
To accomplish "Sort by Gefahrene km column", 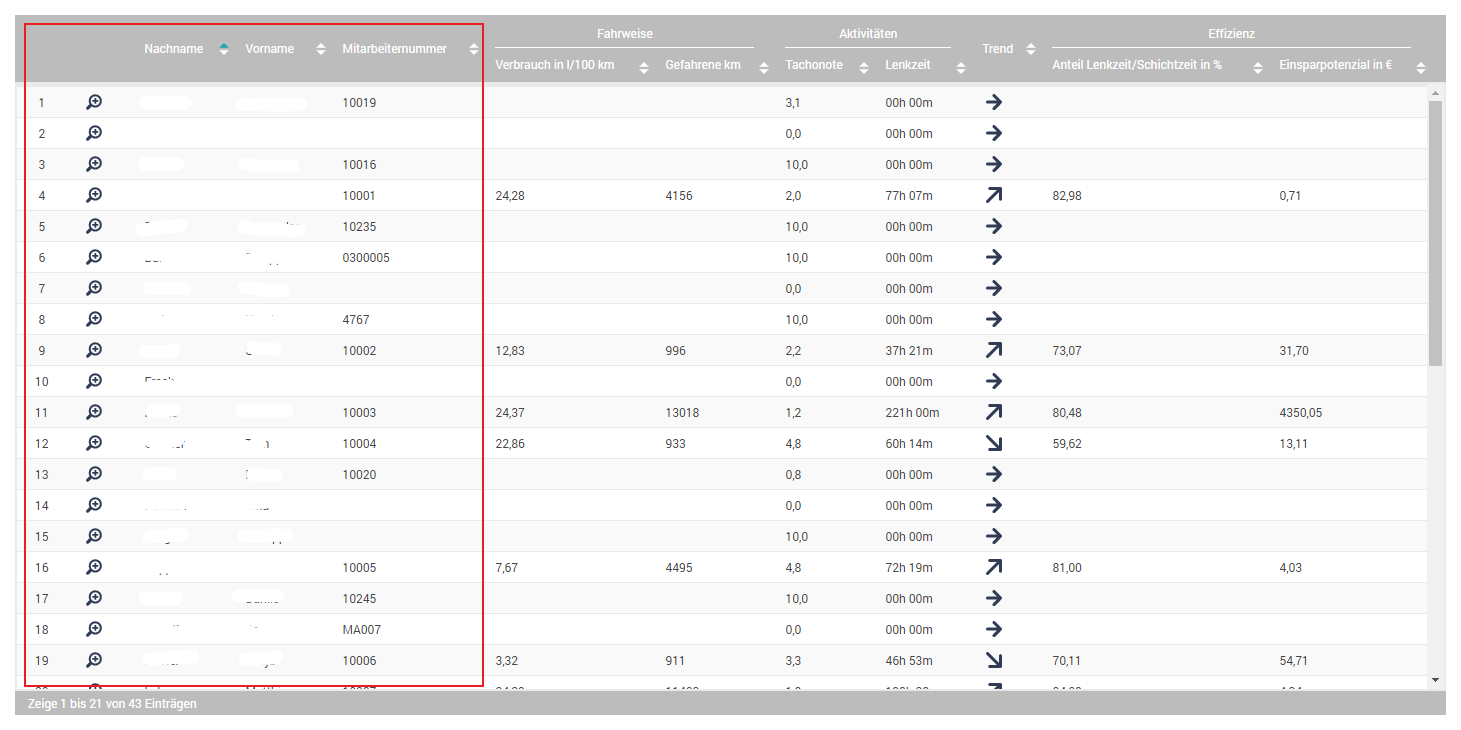I will point(703,66).
